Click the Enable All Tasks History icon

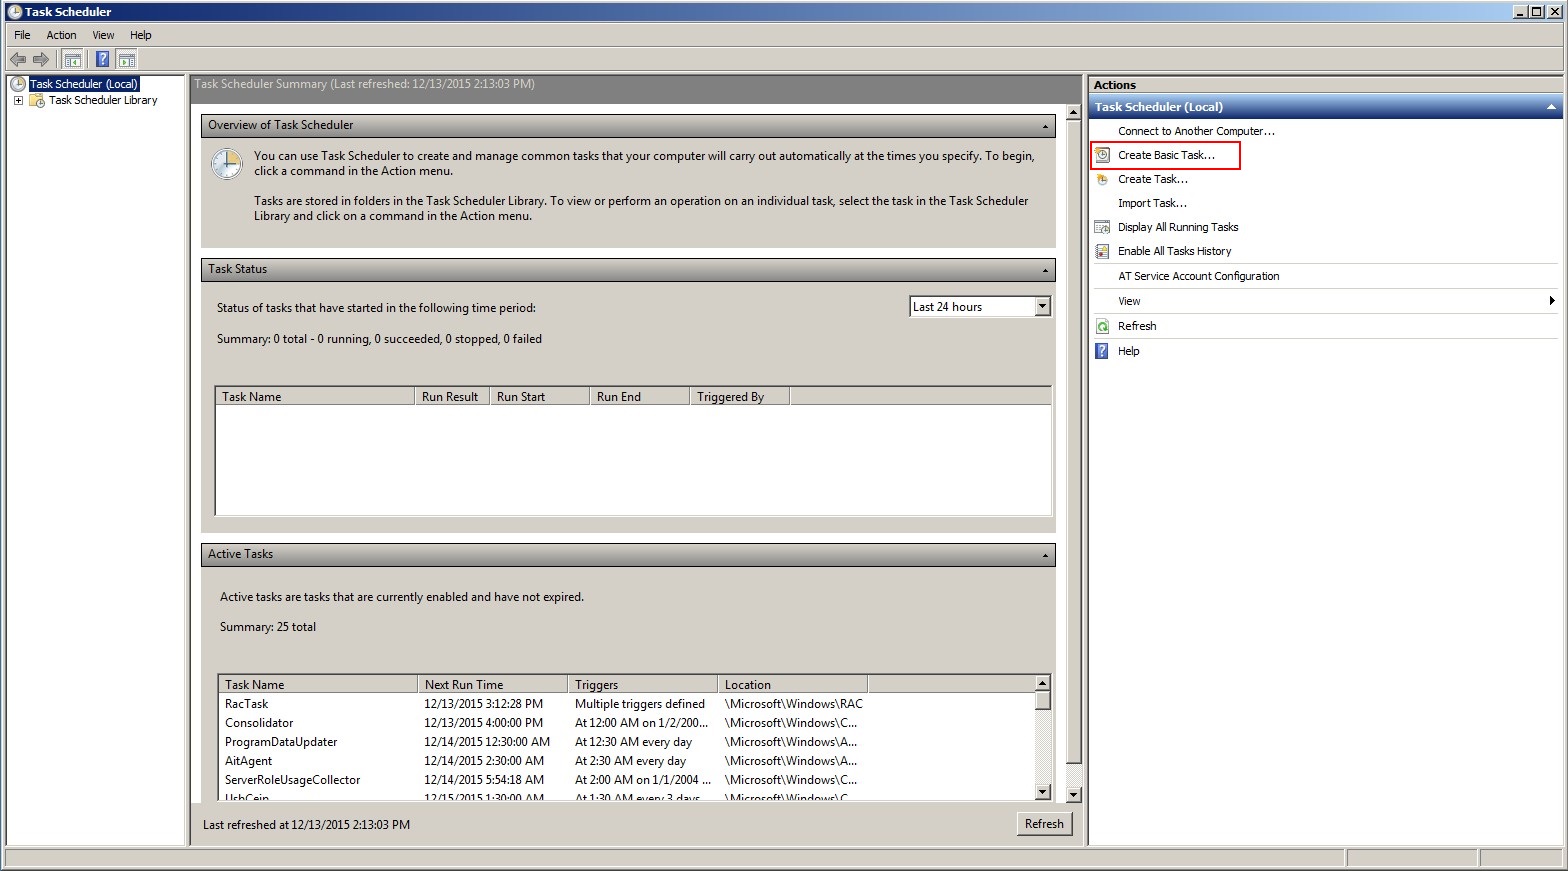(1102, 251)
